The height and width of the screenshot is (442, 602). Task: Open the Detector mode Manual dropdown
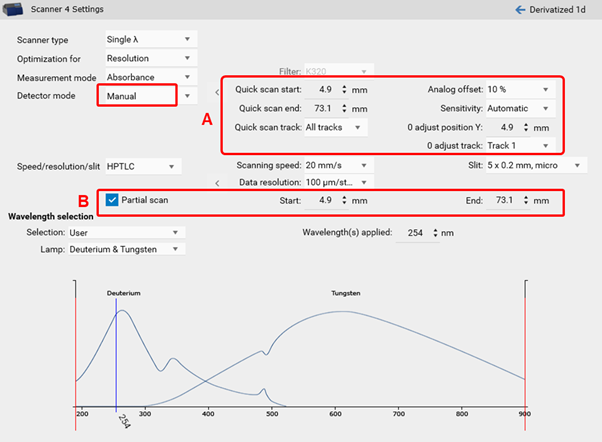(x=138, y=96)
